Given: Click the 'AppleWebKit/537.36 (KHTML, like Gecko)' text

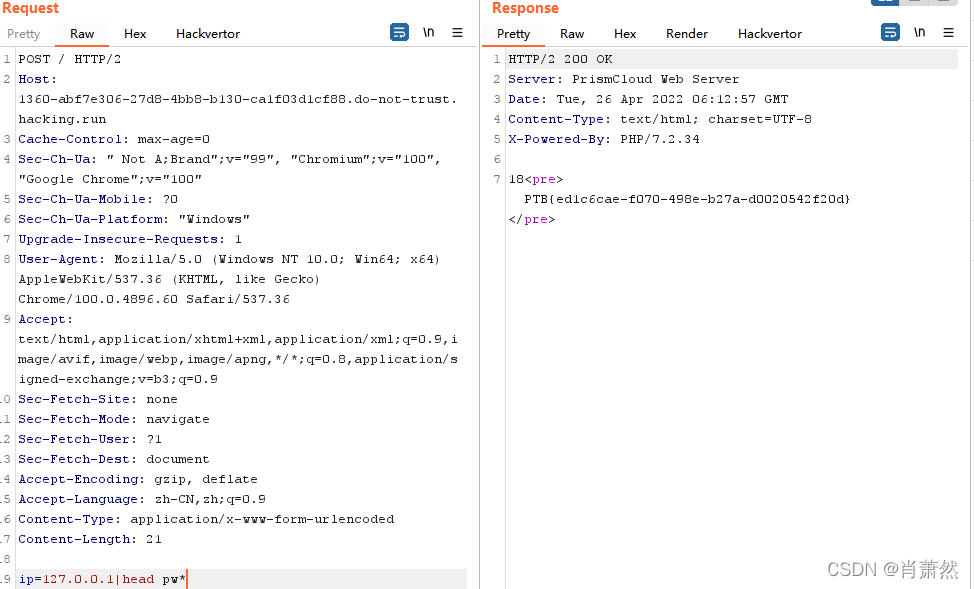Looking at the screenshot, I should coord(169,279).
